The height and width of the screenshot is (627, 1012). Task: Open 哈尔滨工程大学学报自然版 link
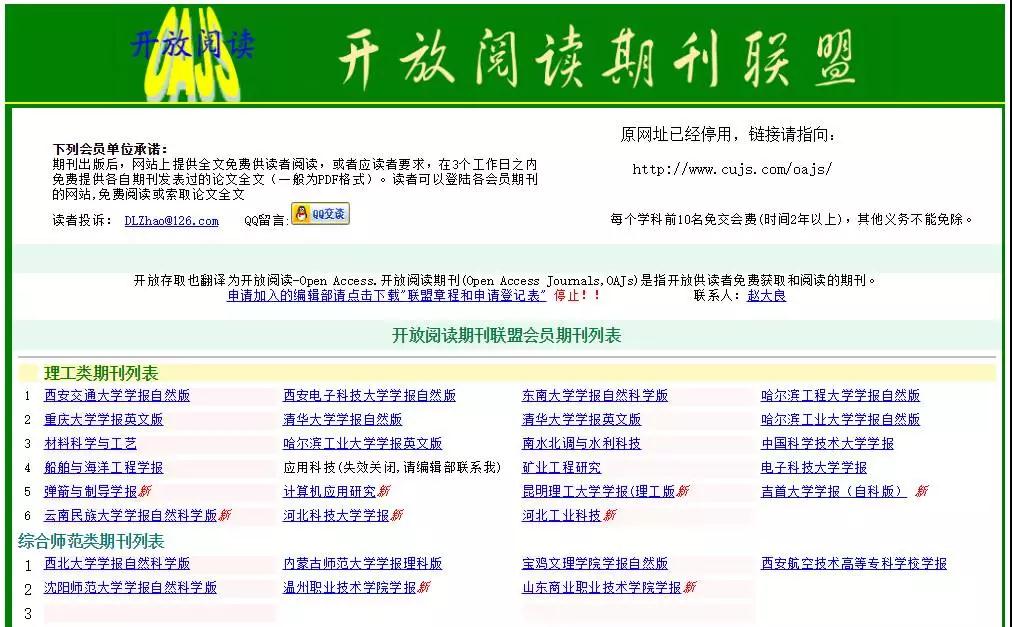tap(840, 395)
